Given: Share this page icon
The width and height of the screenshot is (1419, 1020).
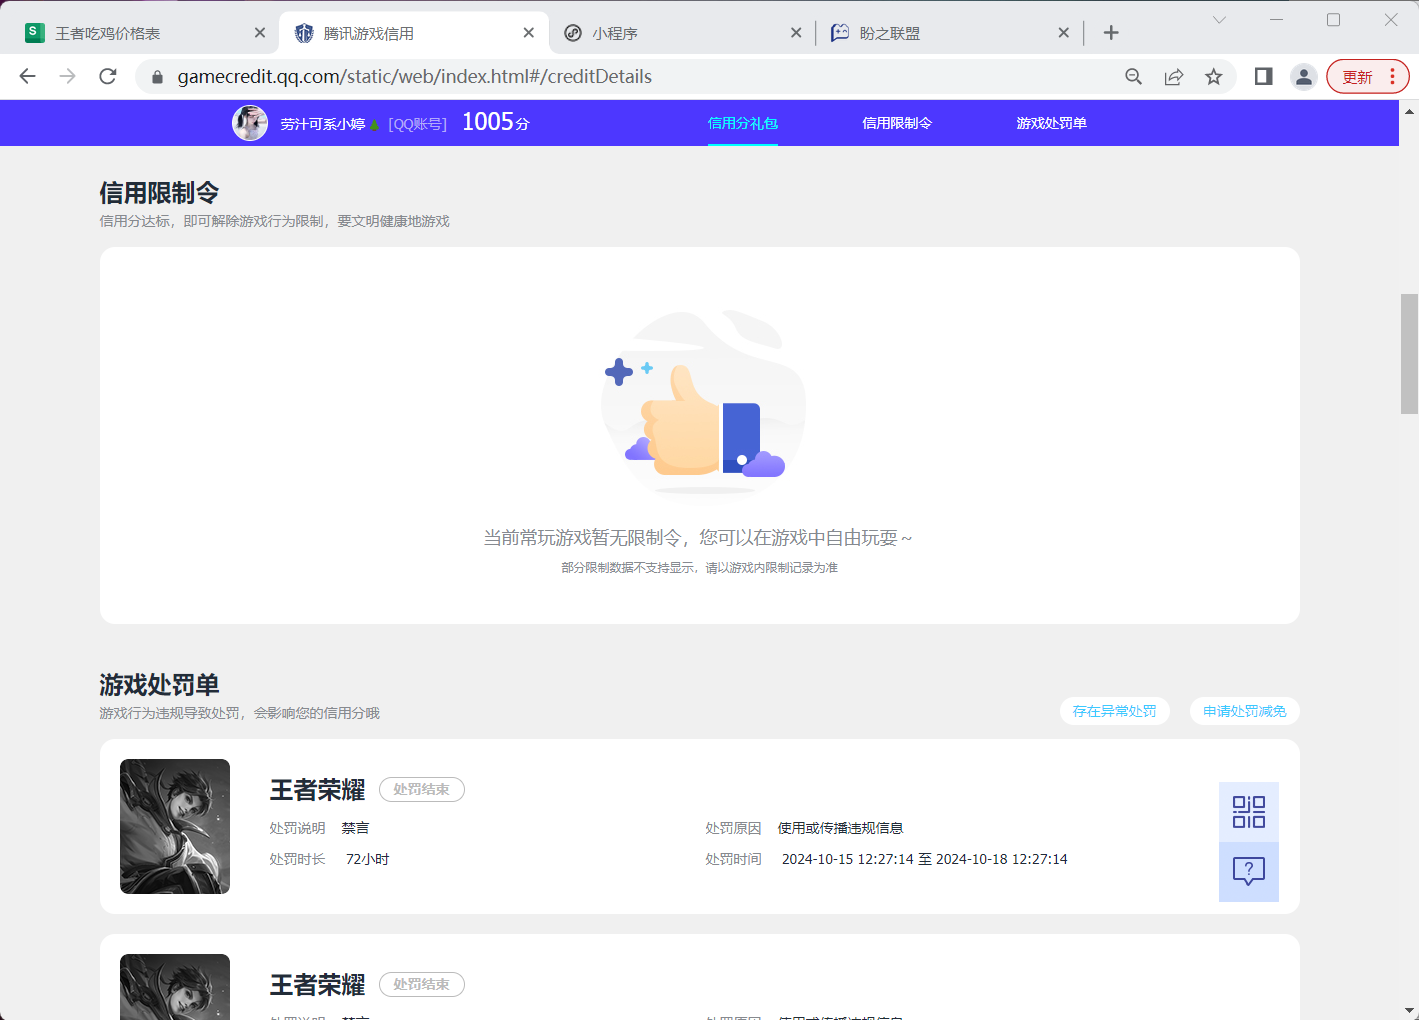Looking at the screenshot, I should pos(1174,77).
